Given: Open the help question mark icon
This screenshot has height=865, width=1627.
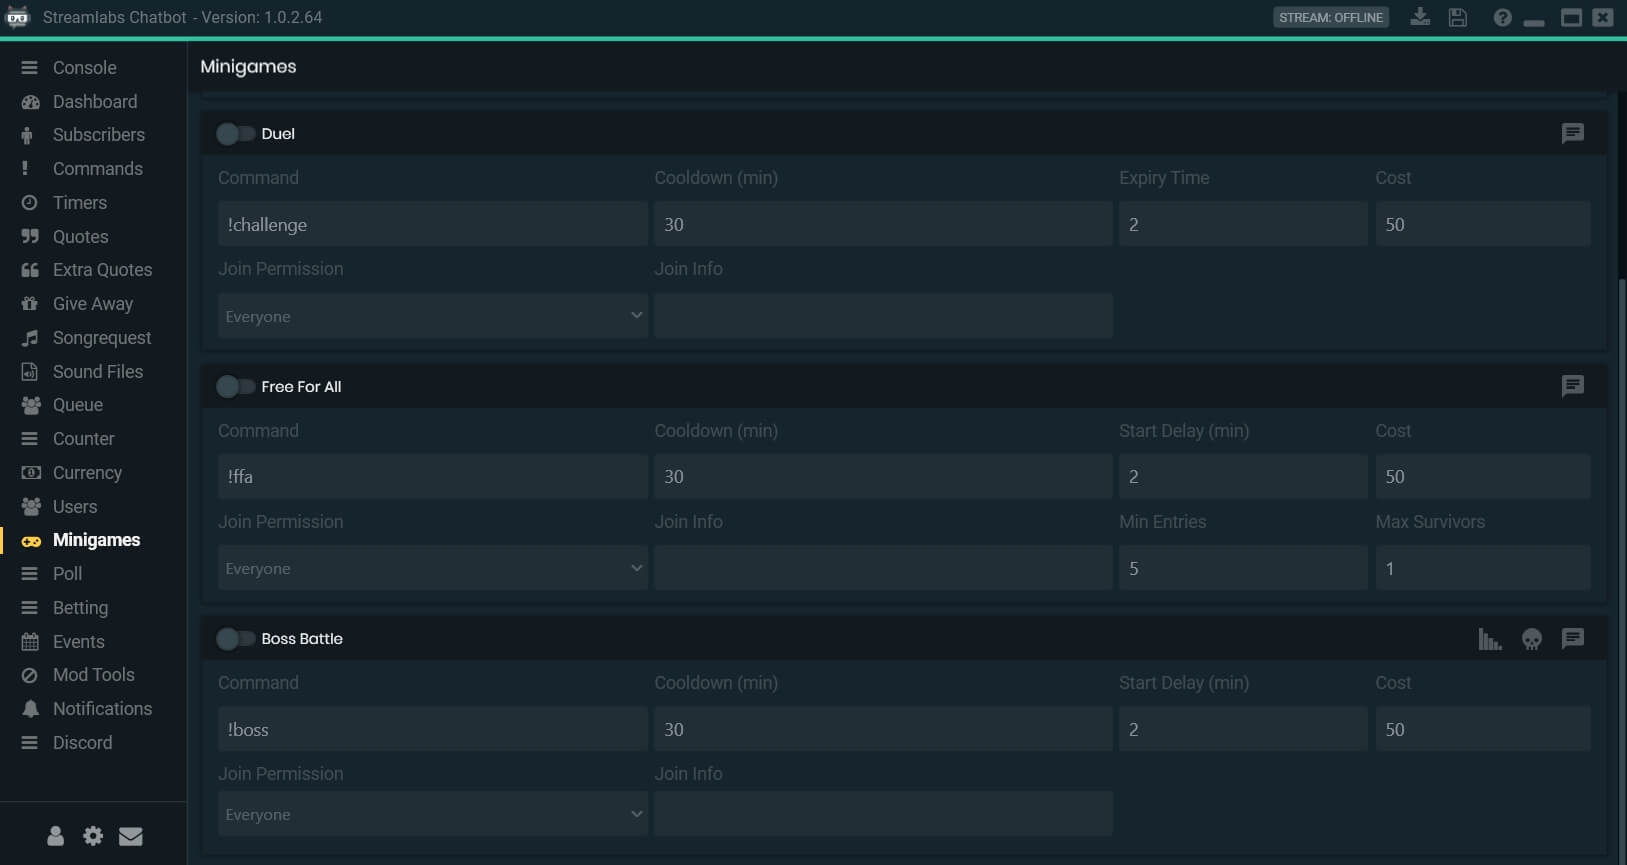Looking at the screenshot, I should 1502,17.
